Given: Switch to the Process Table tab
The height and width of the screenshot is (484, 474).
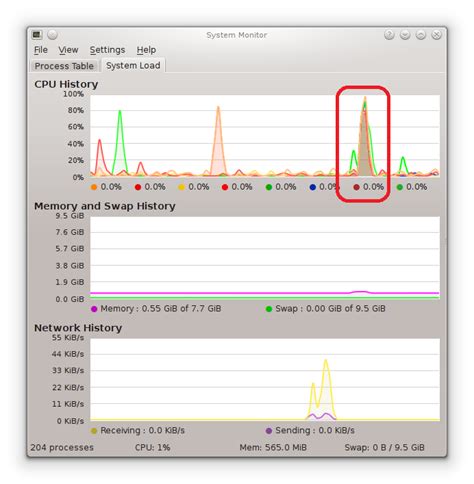Looking at the screenshot, I should (x=64, y=66).
